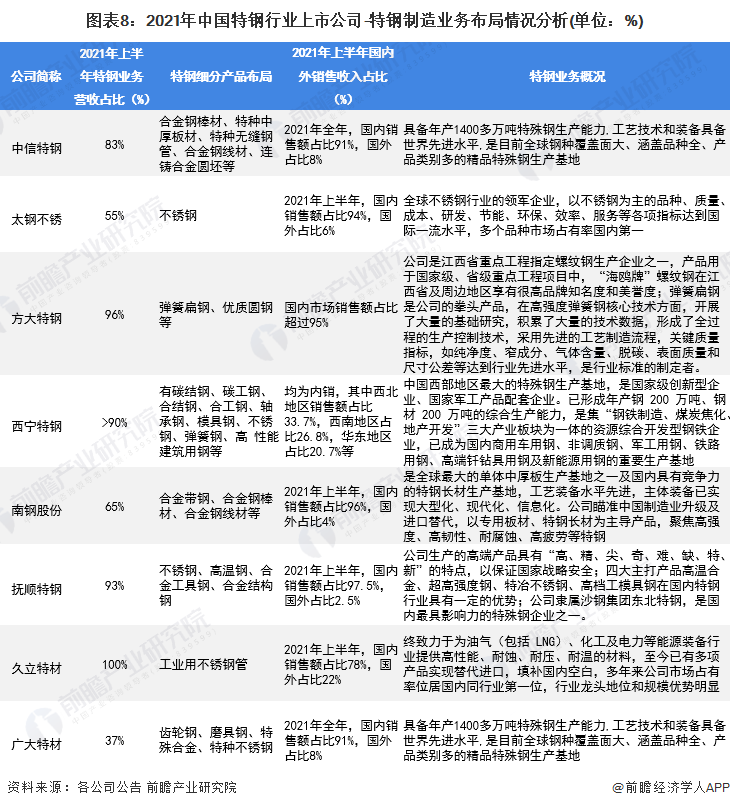This screenshot has width=730, height=808.
Task: Click the company name '中信特钢'
Action: (x=37, y=148)
